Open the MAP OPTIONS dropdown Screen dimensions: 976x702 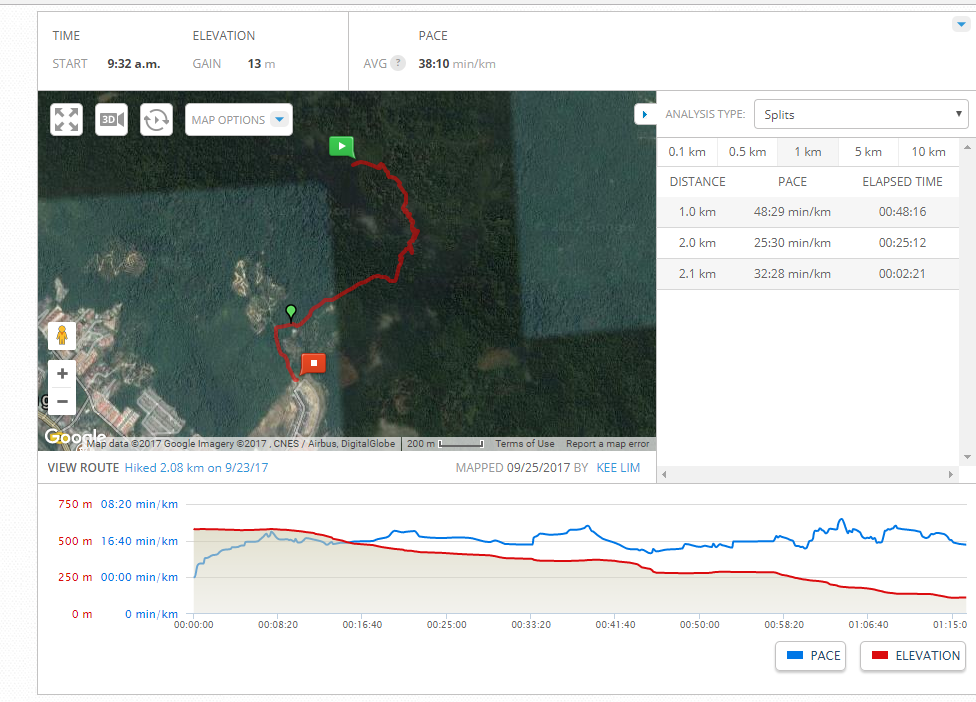tap(238, 119)
